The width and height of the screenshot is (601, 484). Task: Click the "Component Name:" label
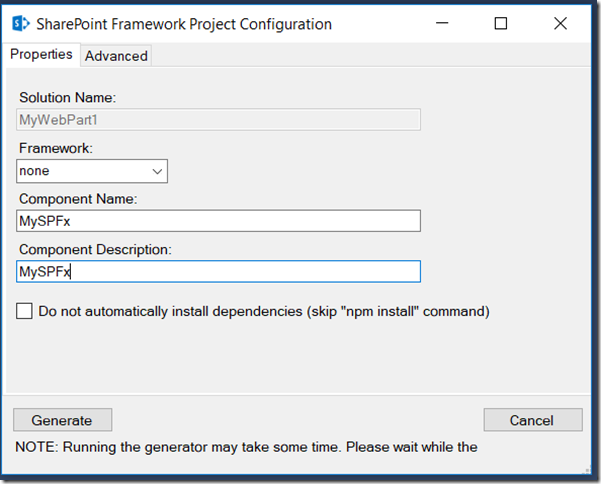(x=78, y=198)
